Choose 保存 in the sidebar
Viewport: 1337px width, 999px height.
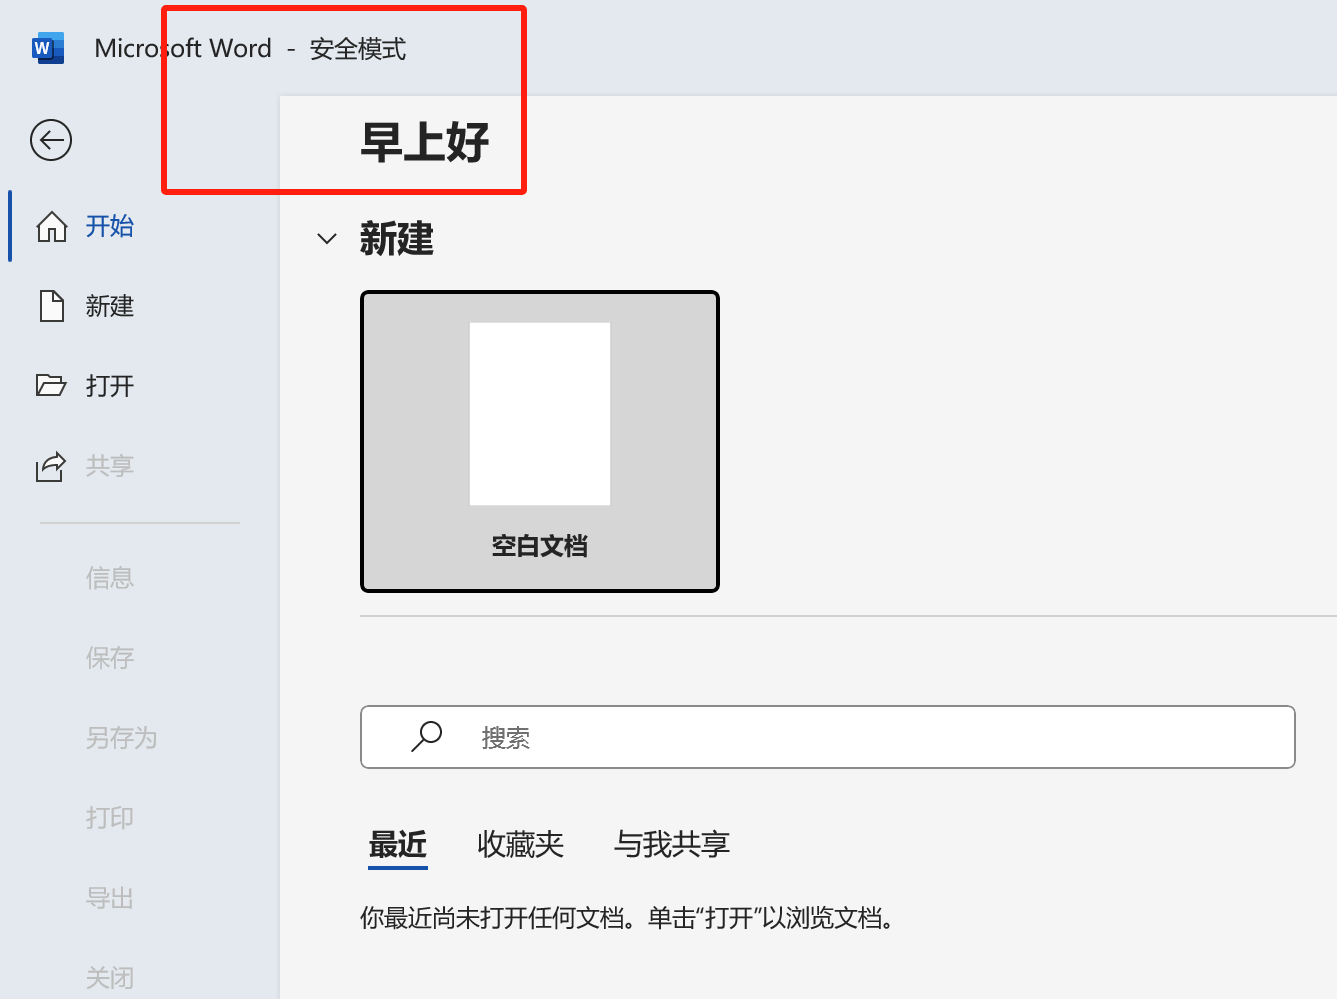110,658
